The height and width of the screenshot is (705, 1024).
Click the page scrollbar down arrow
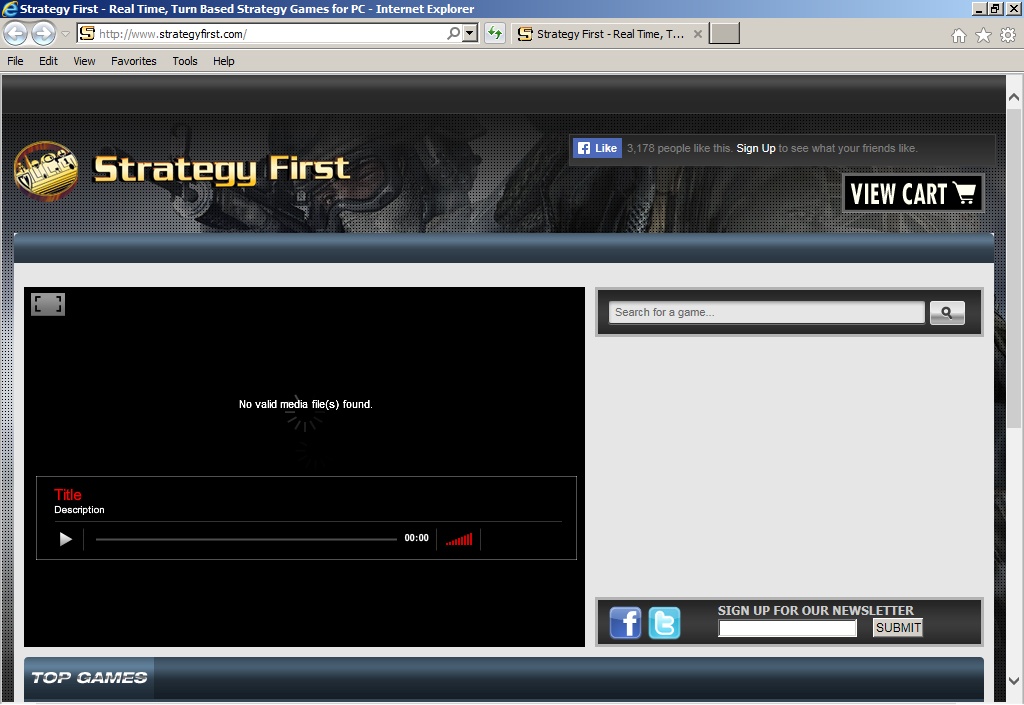(1014, 681)
